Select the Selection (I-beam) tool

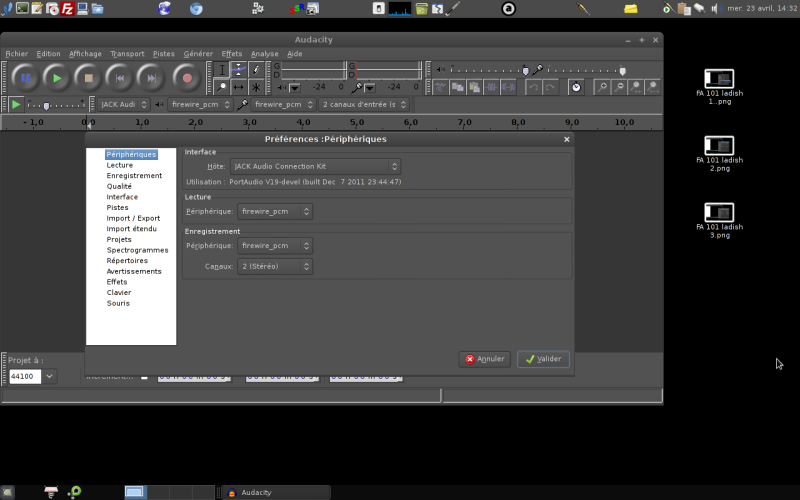click(222, 70)
